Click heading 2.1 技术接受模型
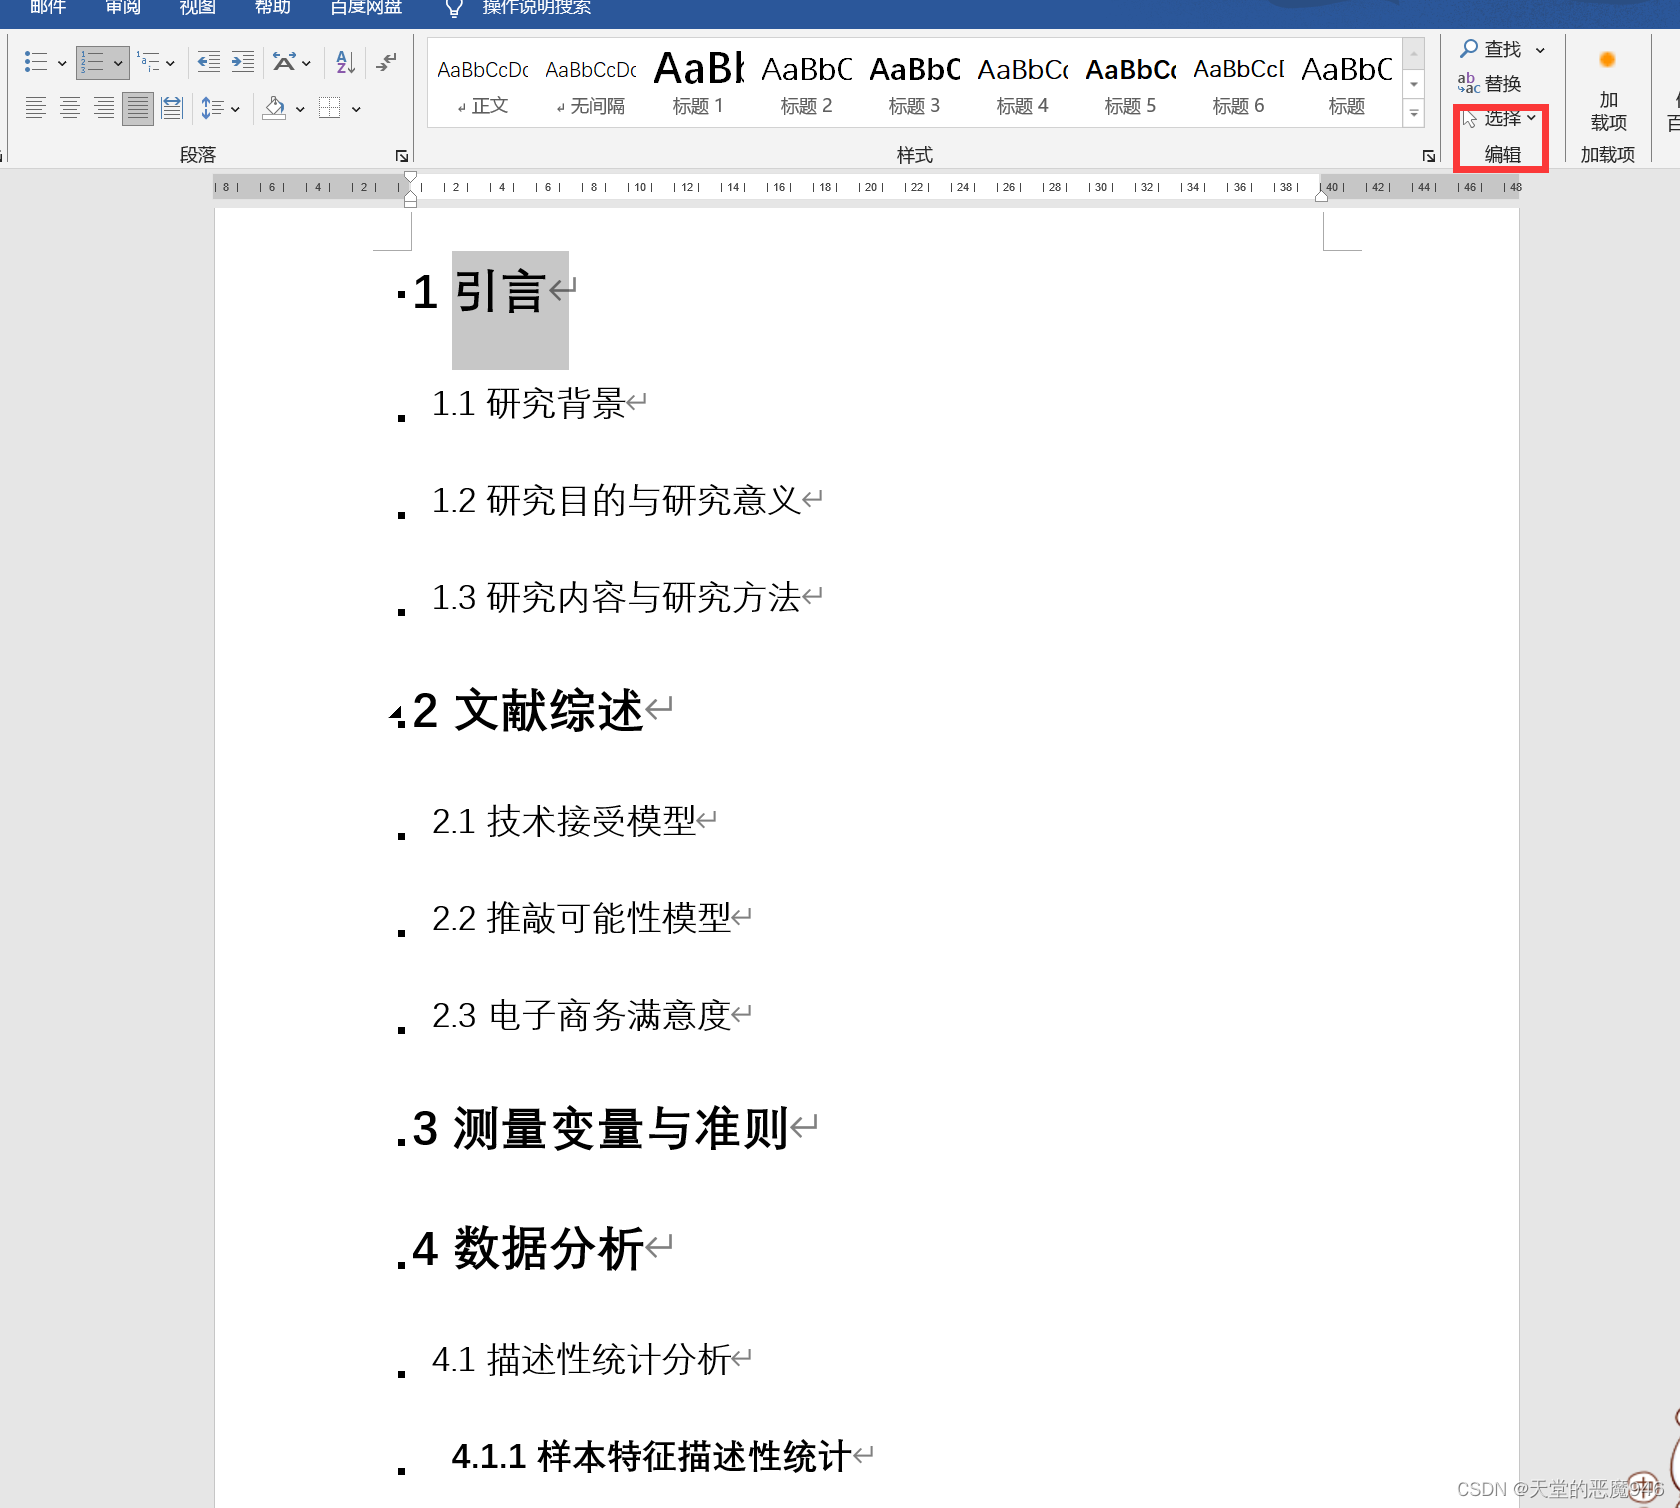 tap(563, 822)
